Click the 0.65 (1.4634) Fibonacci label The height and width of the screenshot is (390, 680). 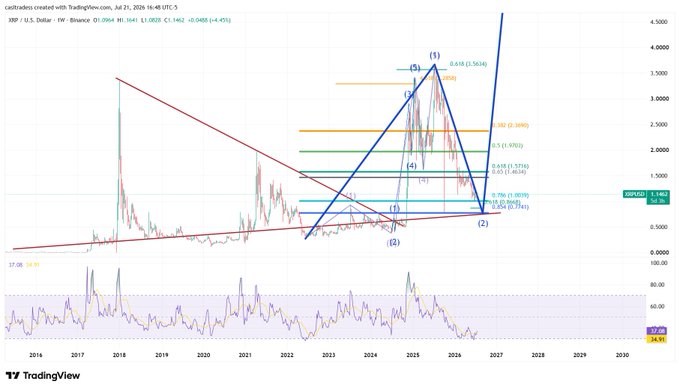pos(509,172)
